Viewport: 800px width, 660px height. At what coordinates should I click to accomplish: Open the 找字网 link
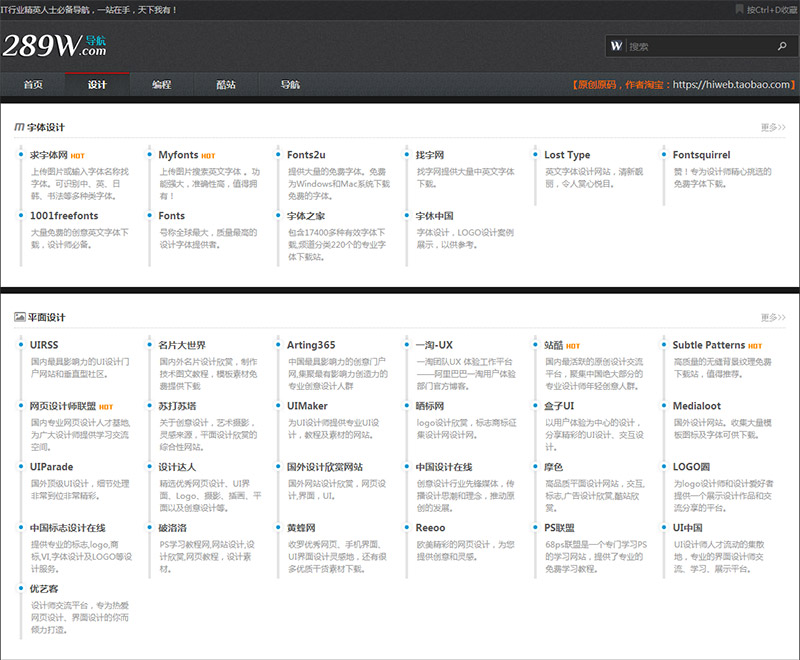430,155
